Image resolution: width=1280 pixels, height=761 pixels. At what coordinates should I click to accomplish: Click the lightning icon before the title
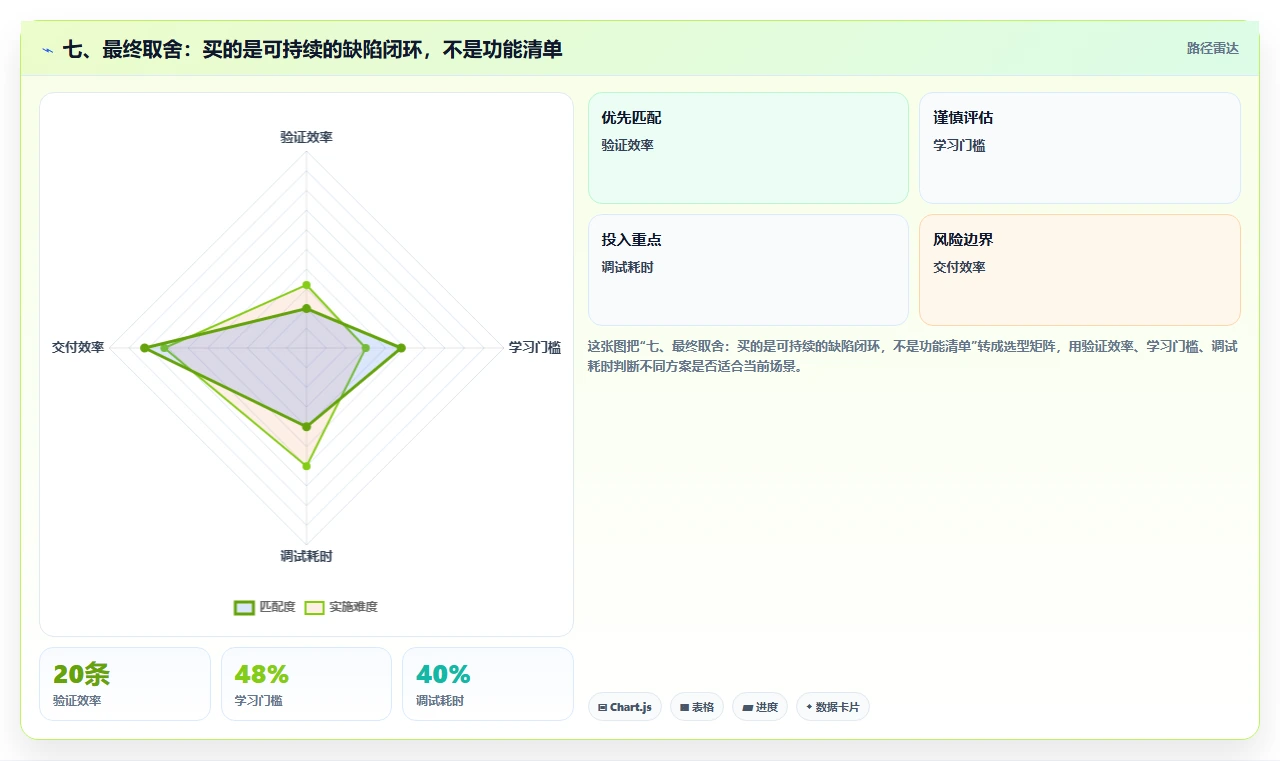pos(48,50)
